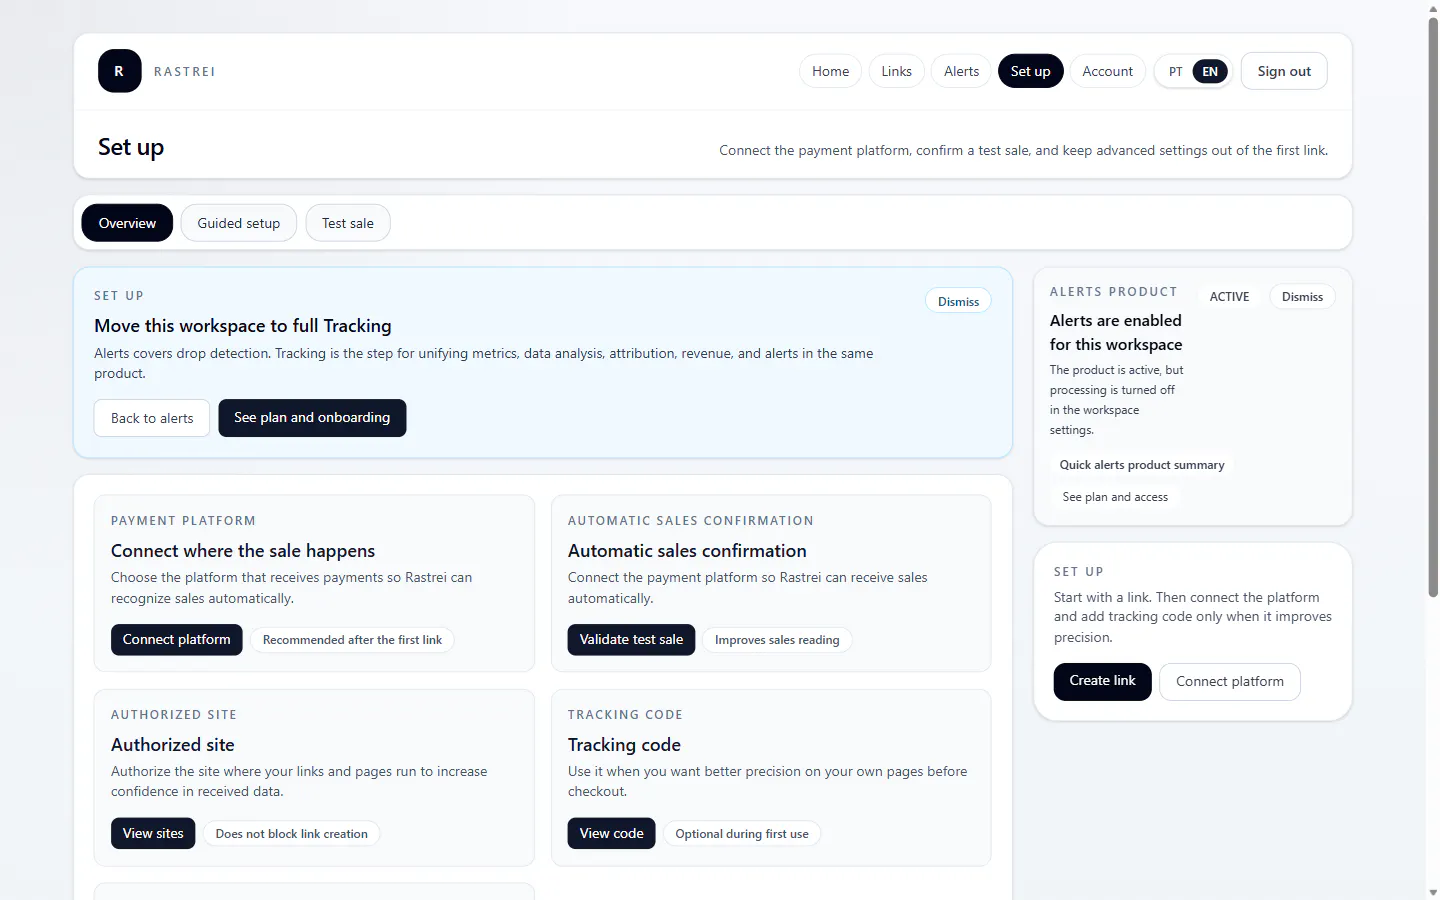Open See plan and access link
The width and height of the screenshot is (1440, 900).
[1115, 497]
